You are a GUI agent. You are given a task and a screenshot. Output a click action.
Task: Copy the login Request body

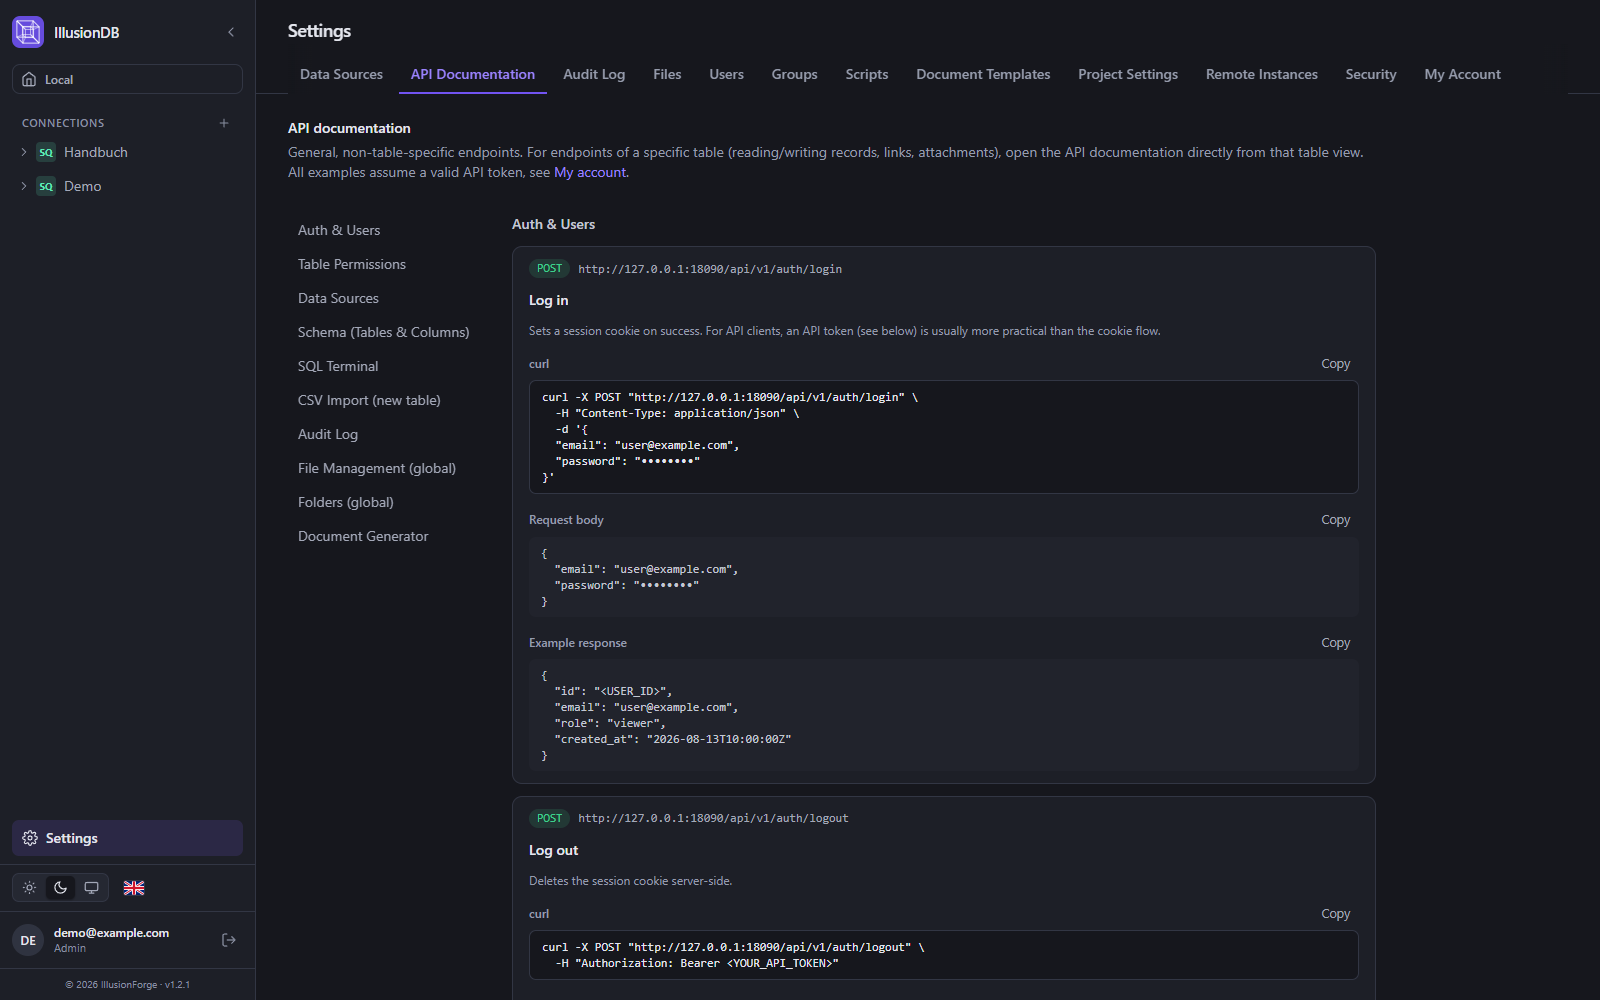tap(1335, 520)
